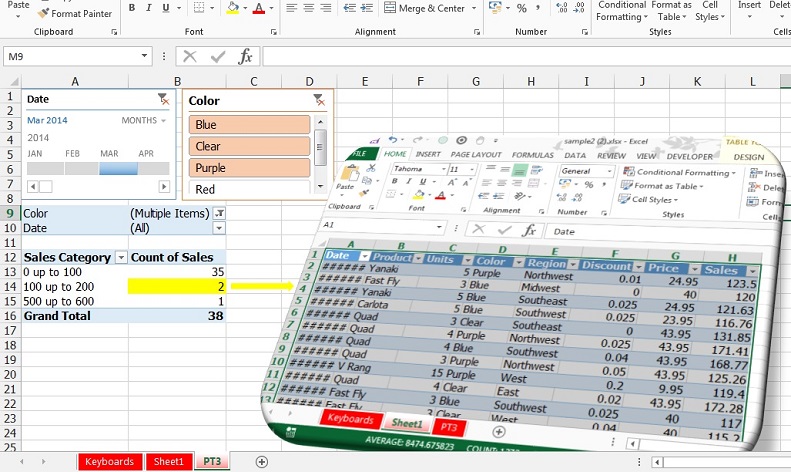Clear the Date timeline filter

[x=163, y=99]
